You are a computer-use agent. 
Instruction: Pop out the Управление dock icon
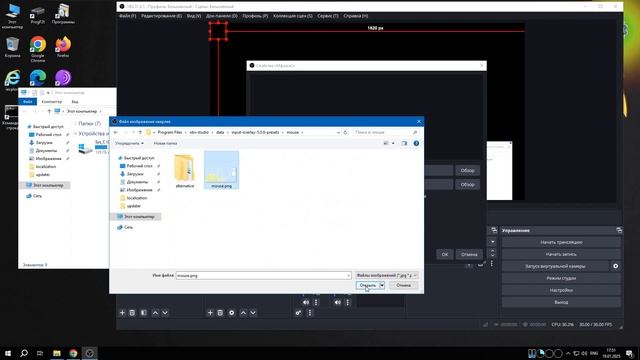point(619,231)
